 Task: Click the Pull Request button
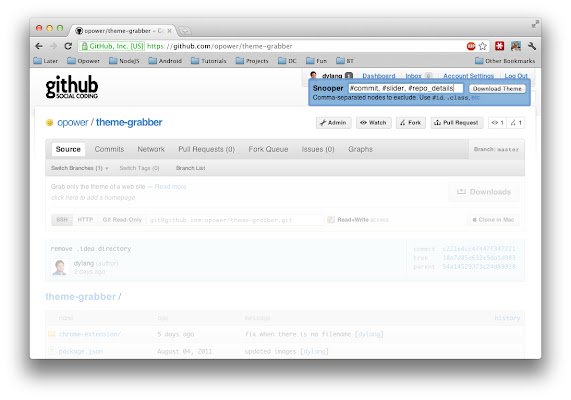click(x=457, y=123)
